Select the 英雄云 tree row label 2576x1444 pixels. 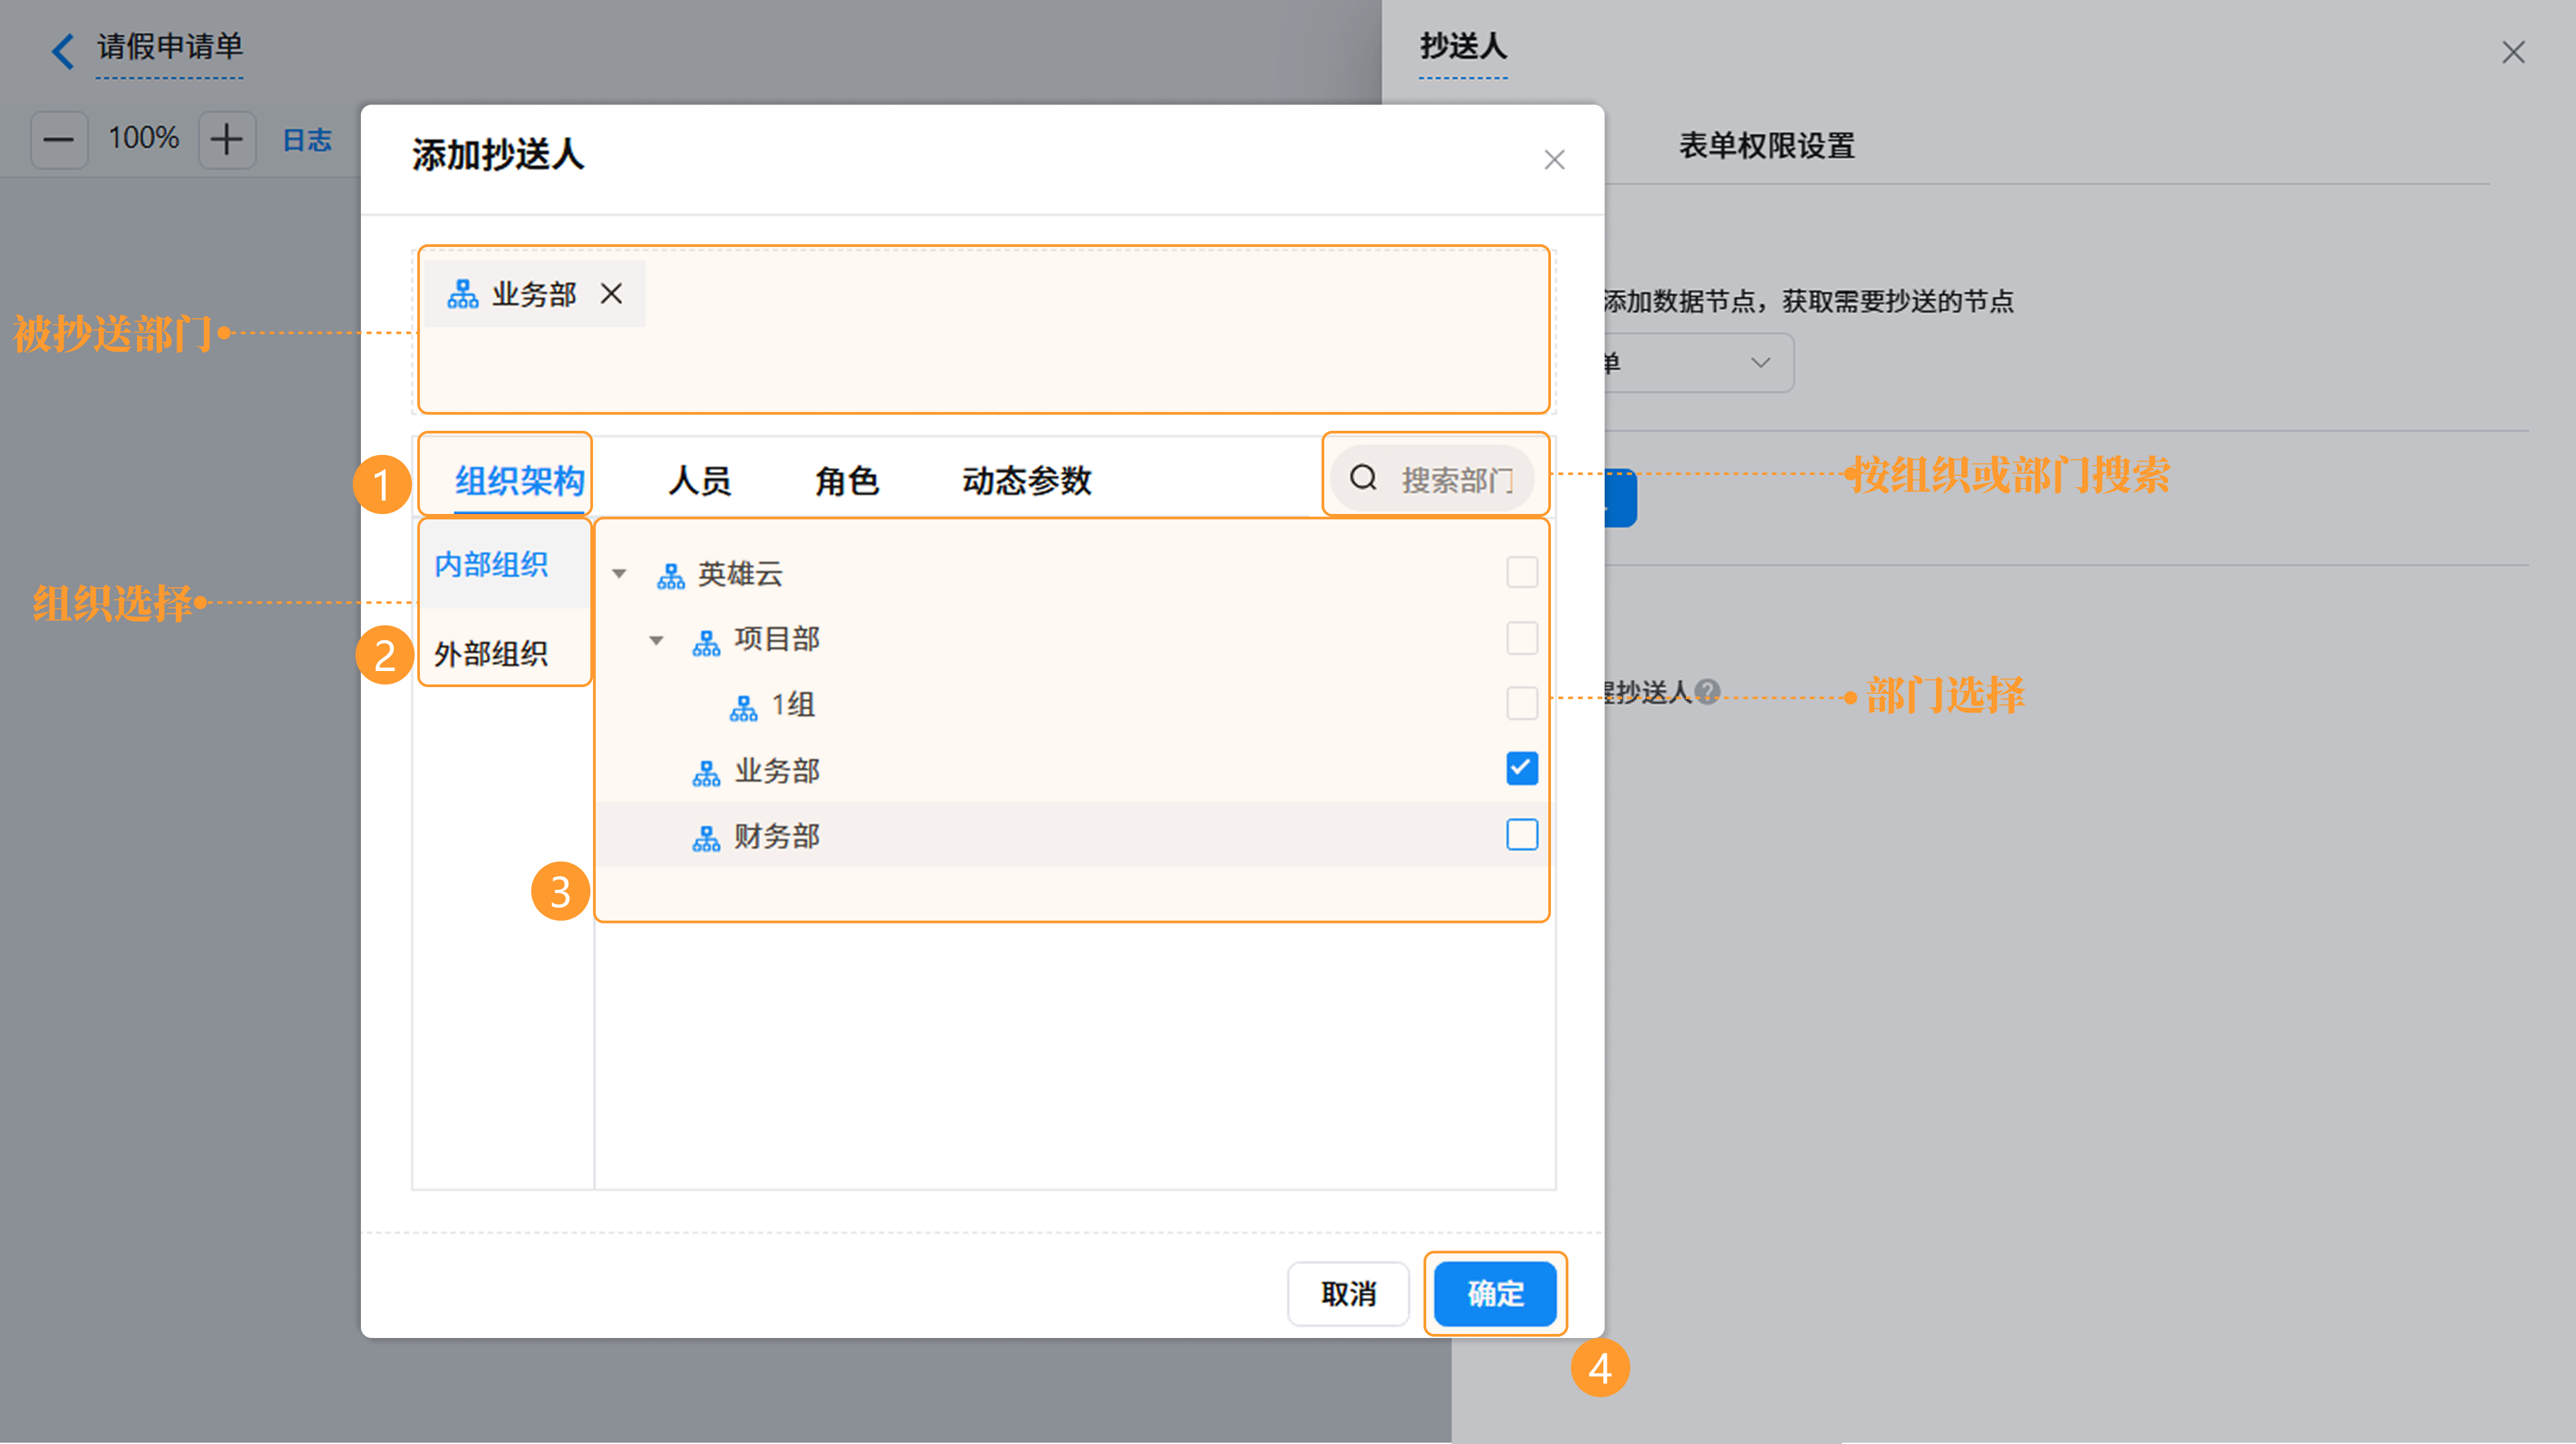coord(740,574)
